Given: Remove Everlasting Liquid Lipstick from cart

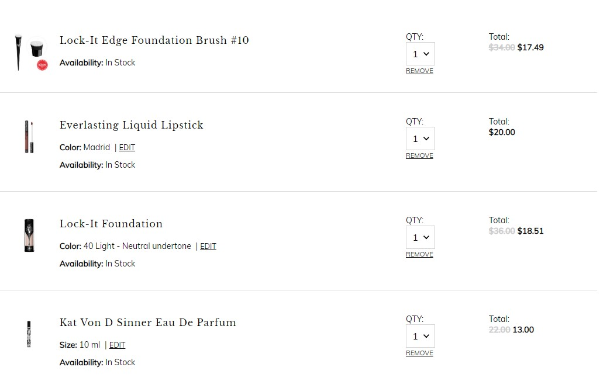Looking at the screenshot, I should coord(419,155).
